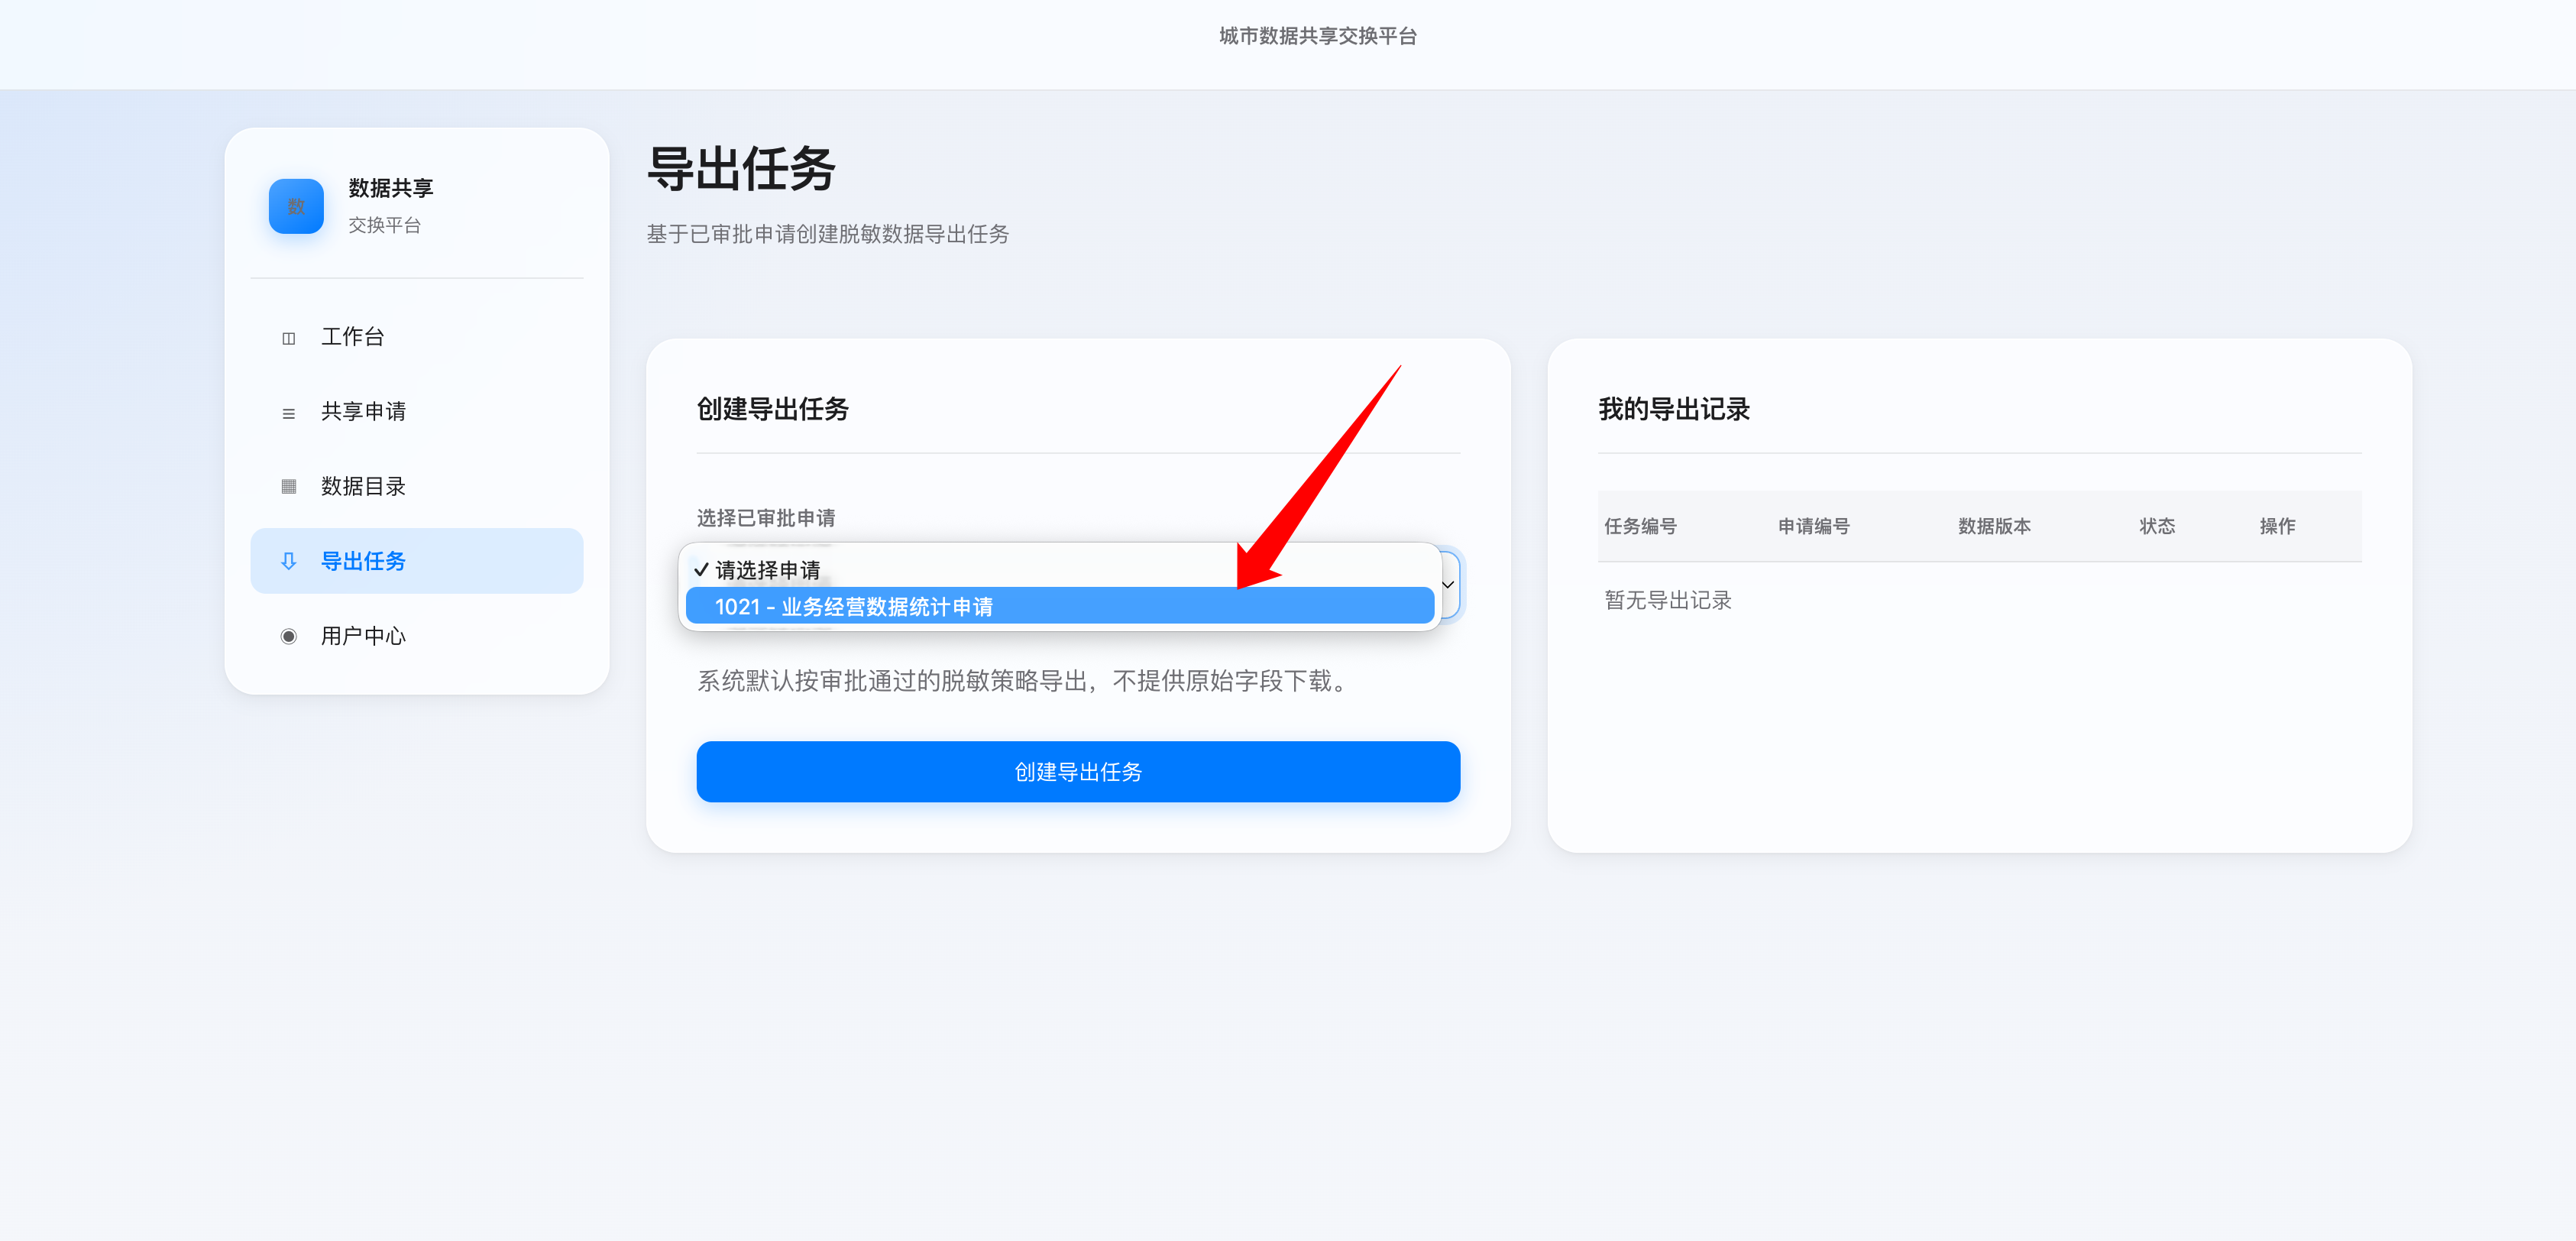This screenshot has height=1241, width=2576.
Task: Open 数据目录 in the sidebar
Action: coord(417,486)
